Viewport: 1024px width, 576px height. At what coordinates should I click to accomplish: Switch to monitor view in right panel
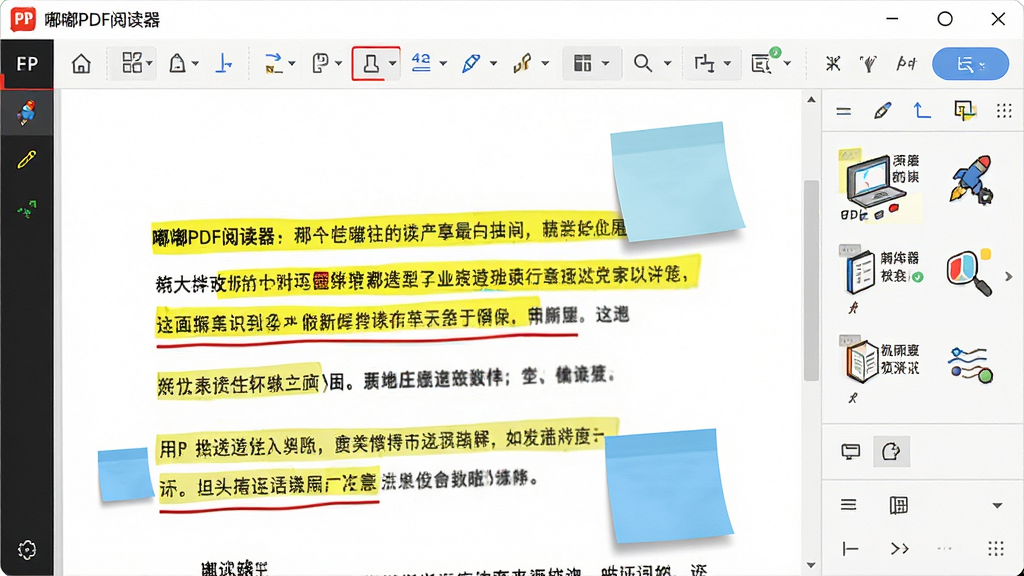tap(851, 451)
